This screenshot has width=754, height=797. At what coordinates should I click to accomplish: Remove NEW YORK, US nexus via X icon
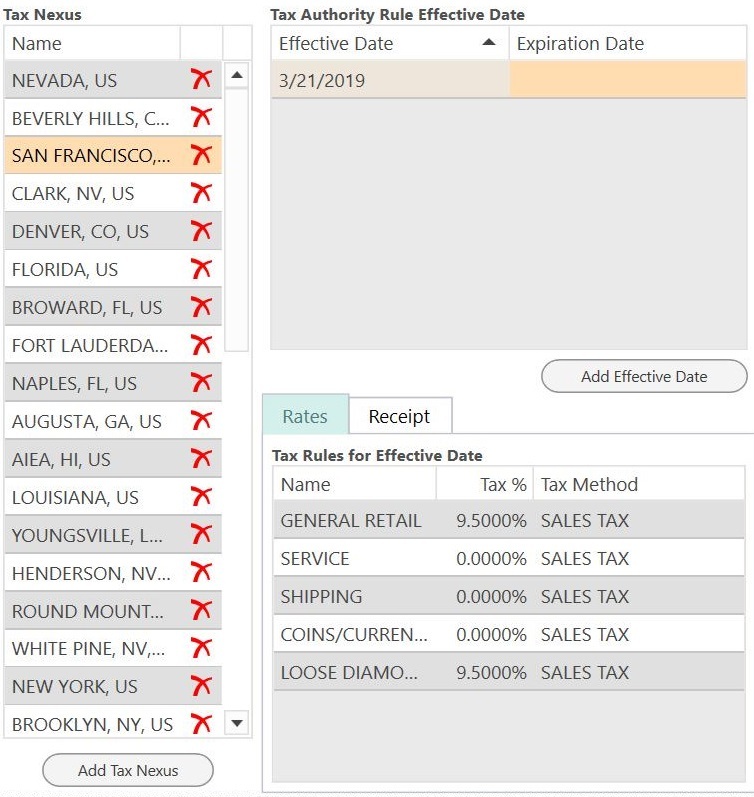201,686
